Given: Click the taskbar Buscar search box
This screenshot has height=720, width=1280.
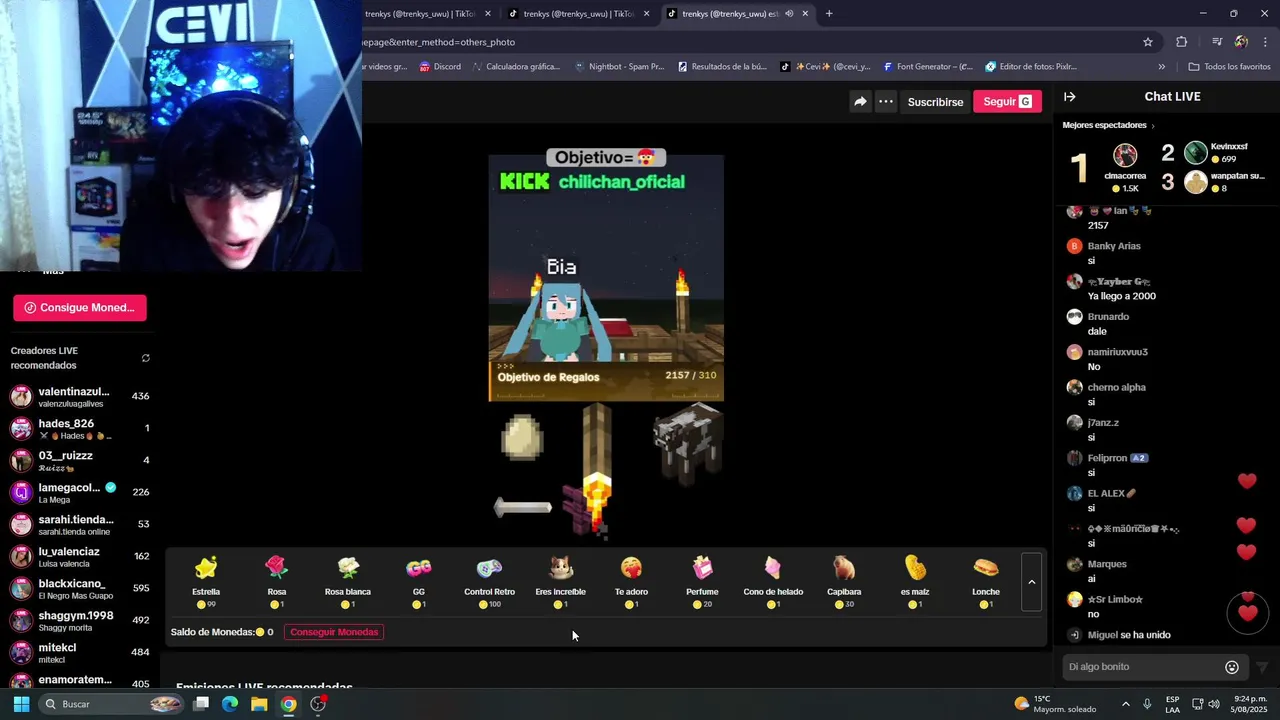Looking at the screenshot, I should pyautogui.click(x=112, y=704).
